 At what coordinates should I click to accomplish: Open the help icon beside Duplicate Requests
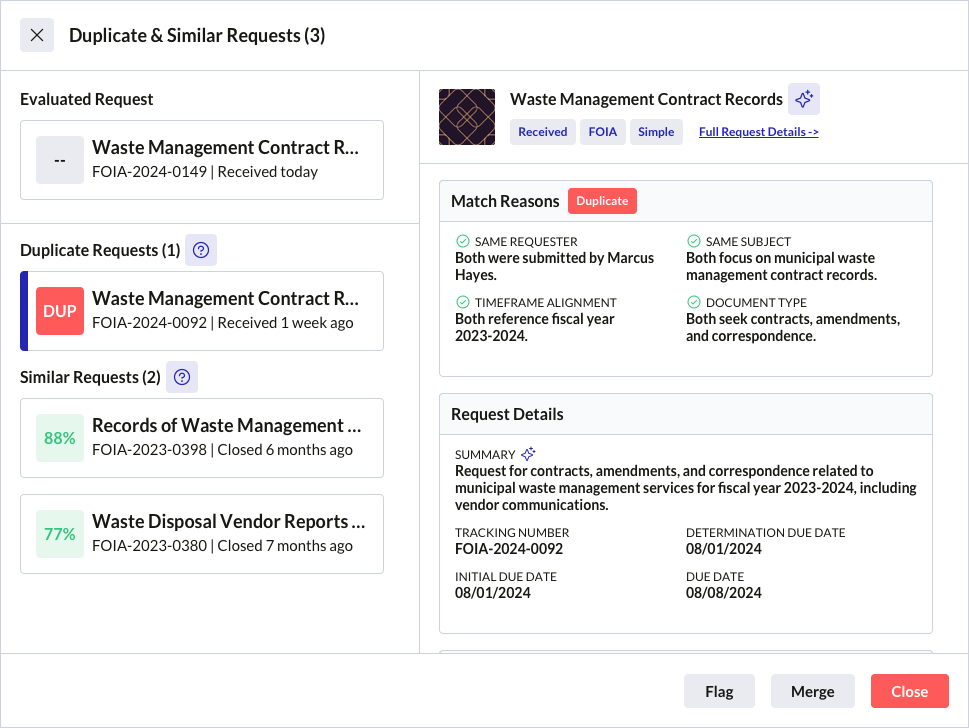click(201, 250)
